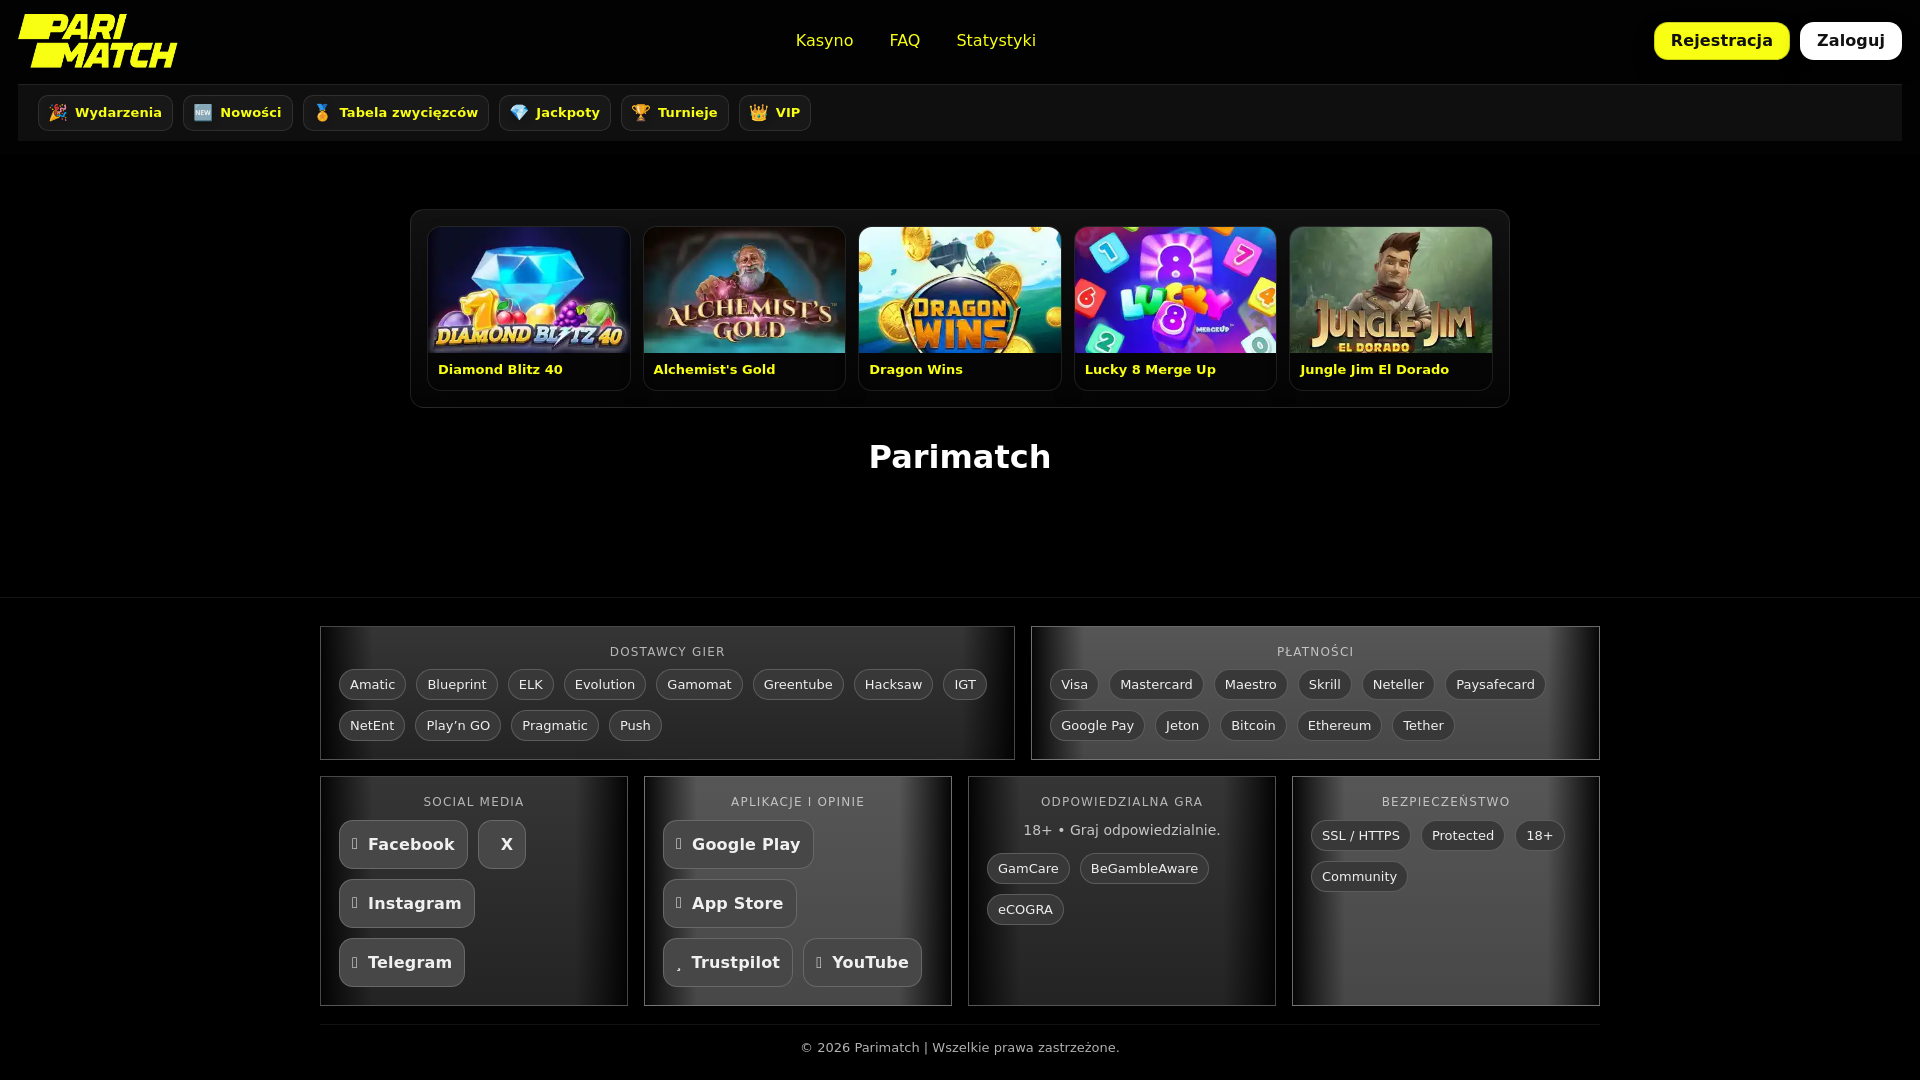
Task: Click the Zaloguj button
Action: (x=1850, y=41)
